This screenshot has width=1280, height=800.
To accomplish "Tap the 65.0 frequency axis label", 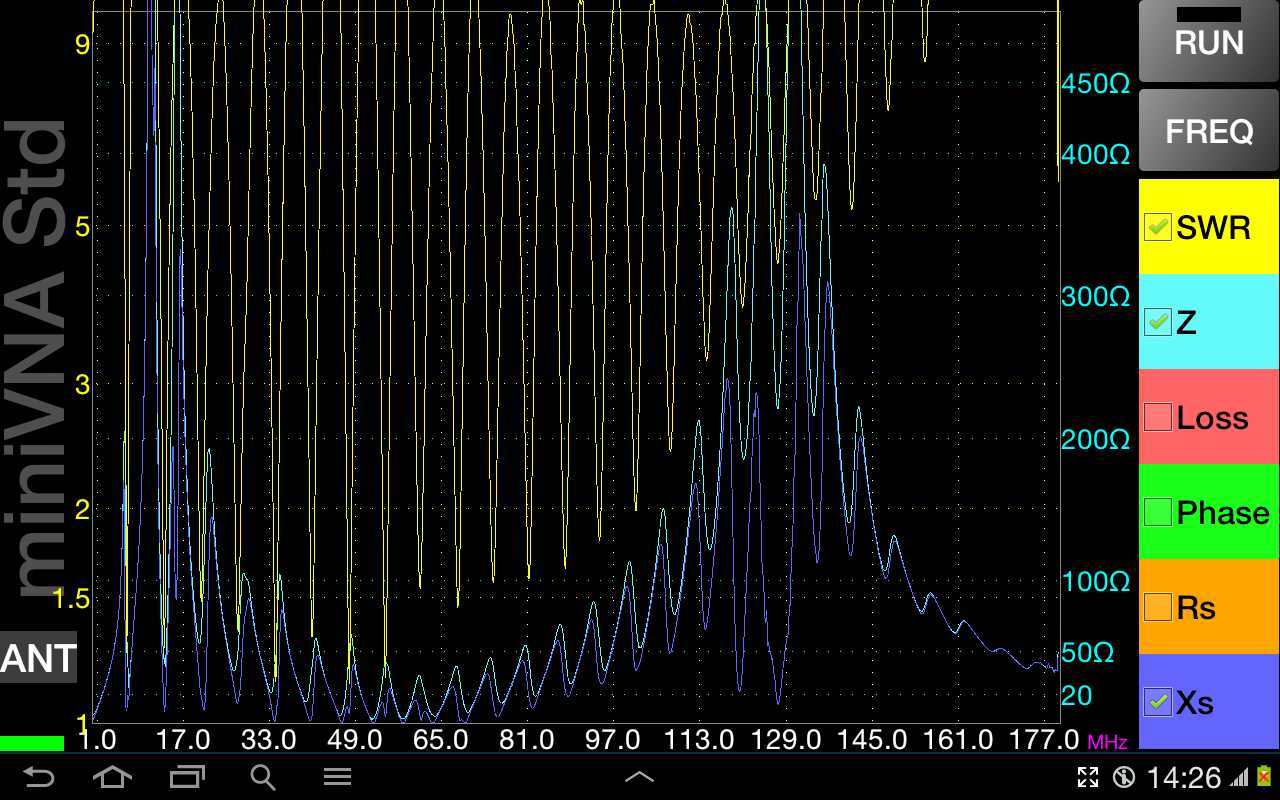I will pyautogui.click(x=441, y=740).
